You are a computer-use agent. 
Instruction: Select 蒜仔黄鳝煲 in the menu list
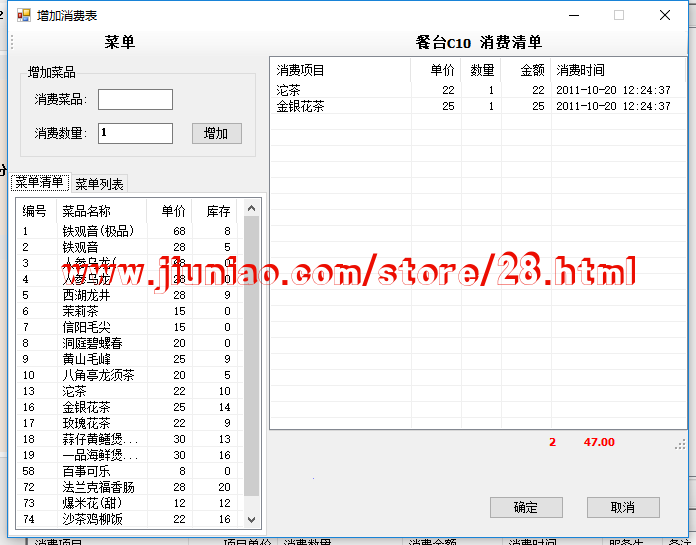point(130,439)
